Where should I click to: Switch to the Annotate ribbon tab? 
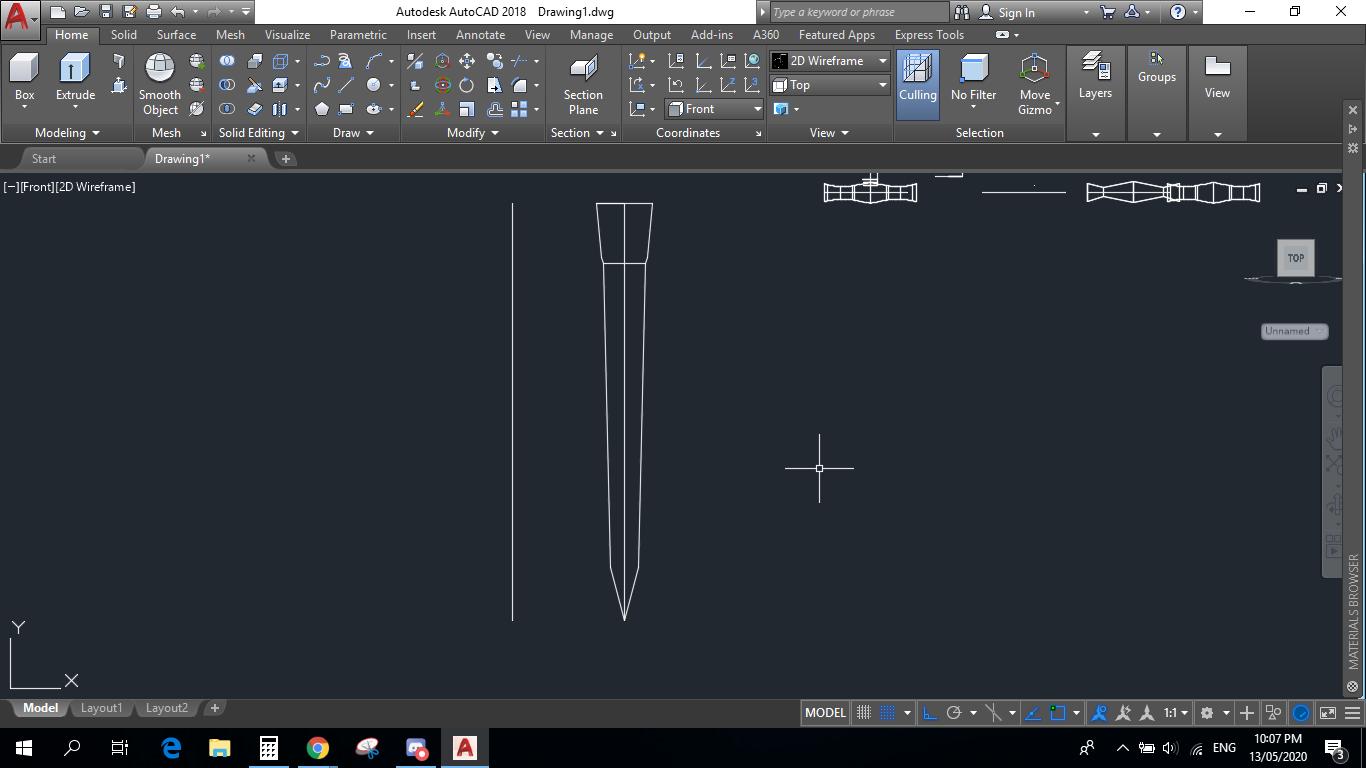(x=481, y=35)
